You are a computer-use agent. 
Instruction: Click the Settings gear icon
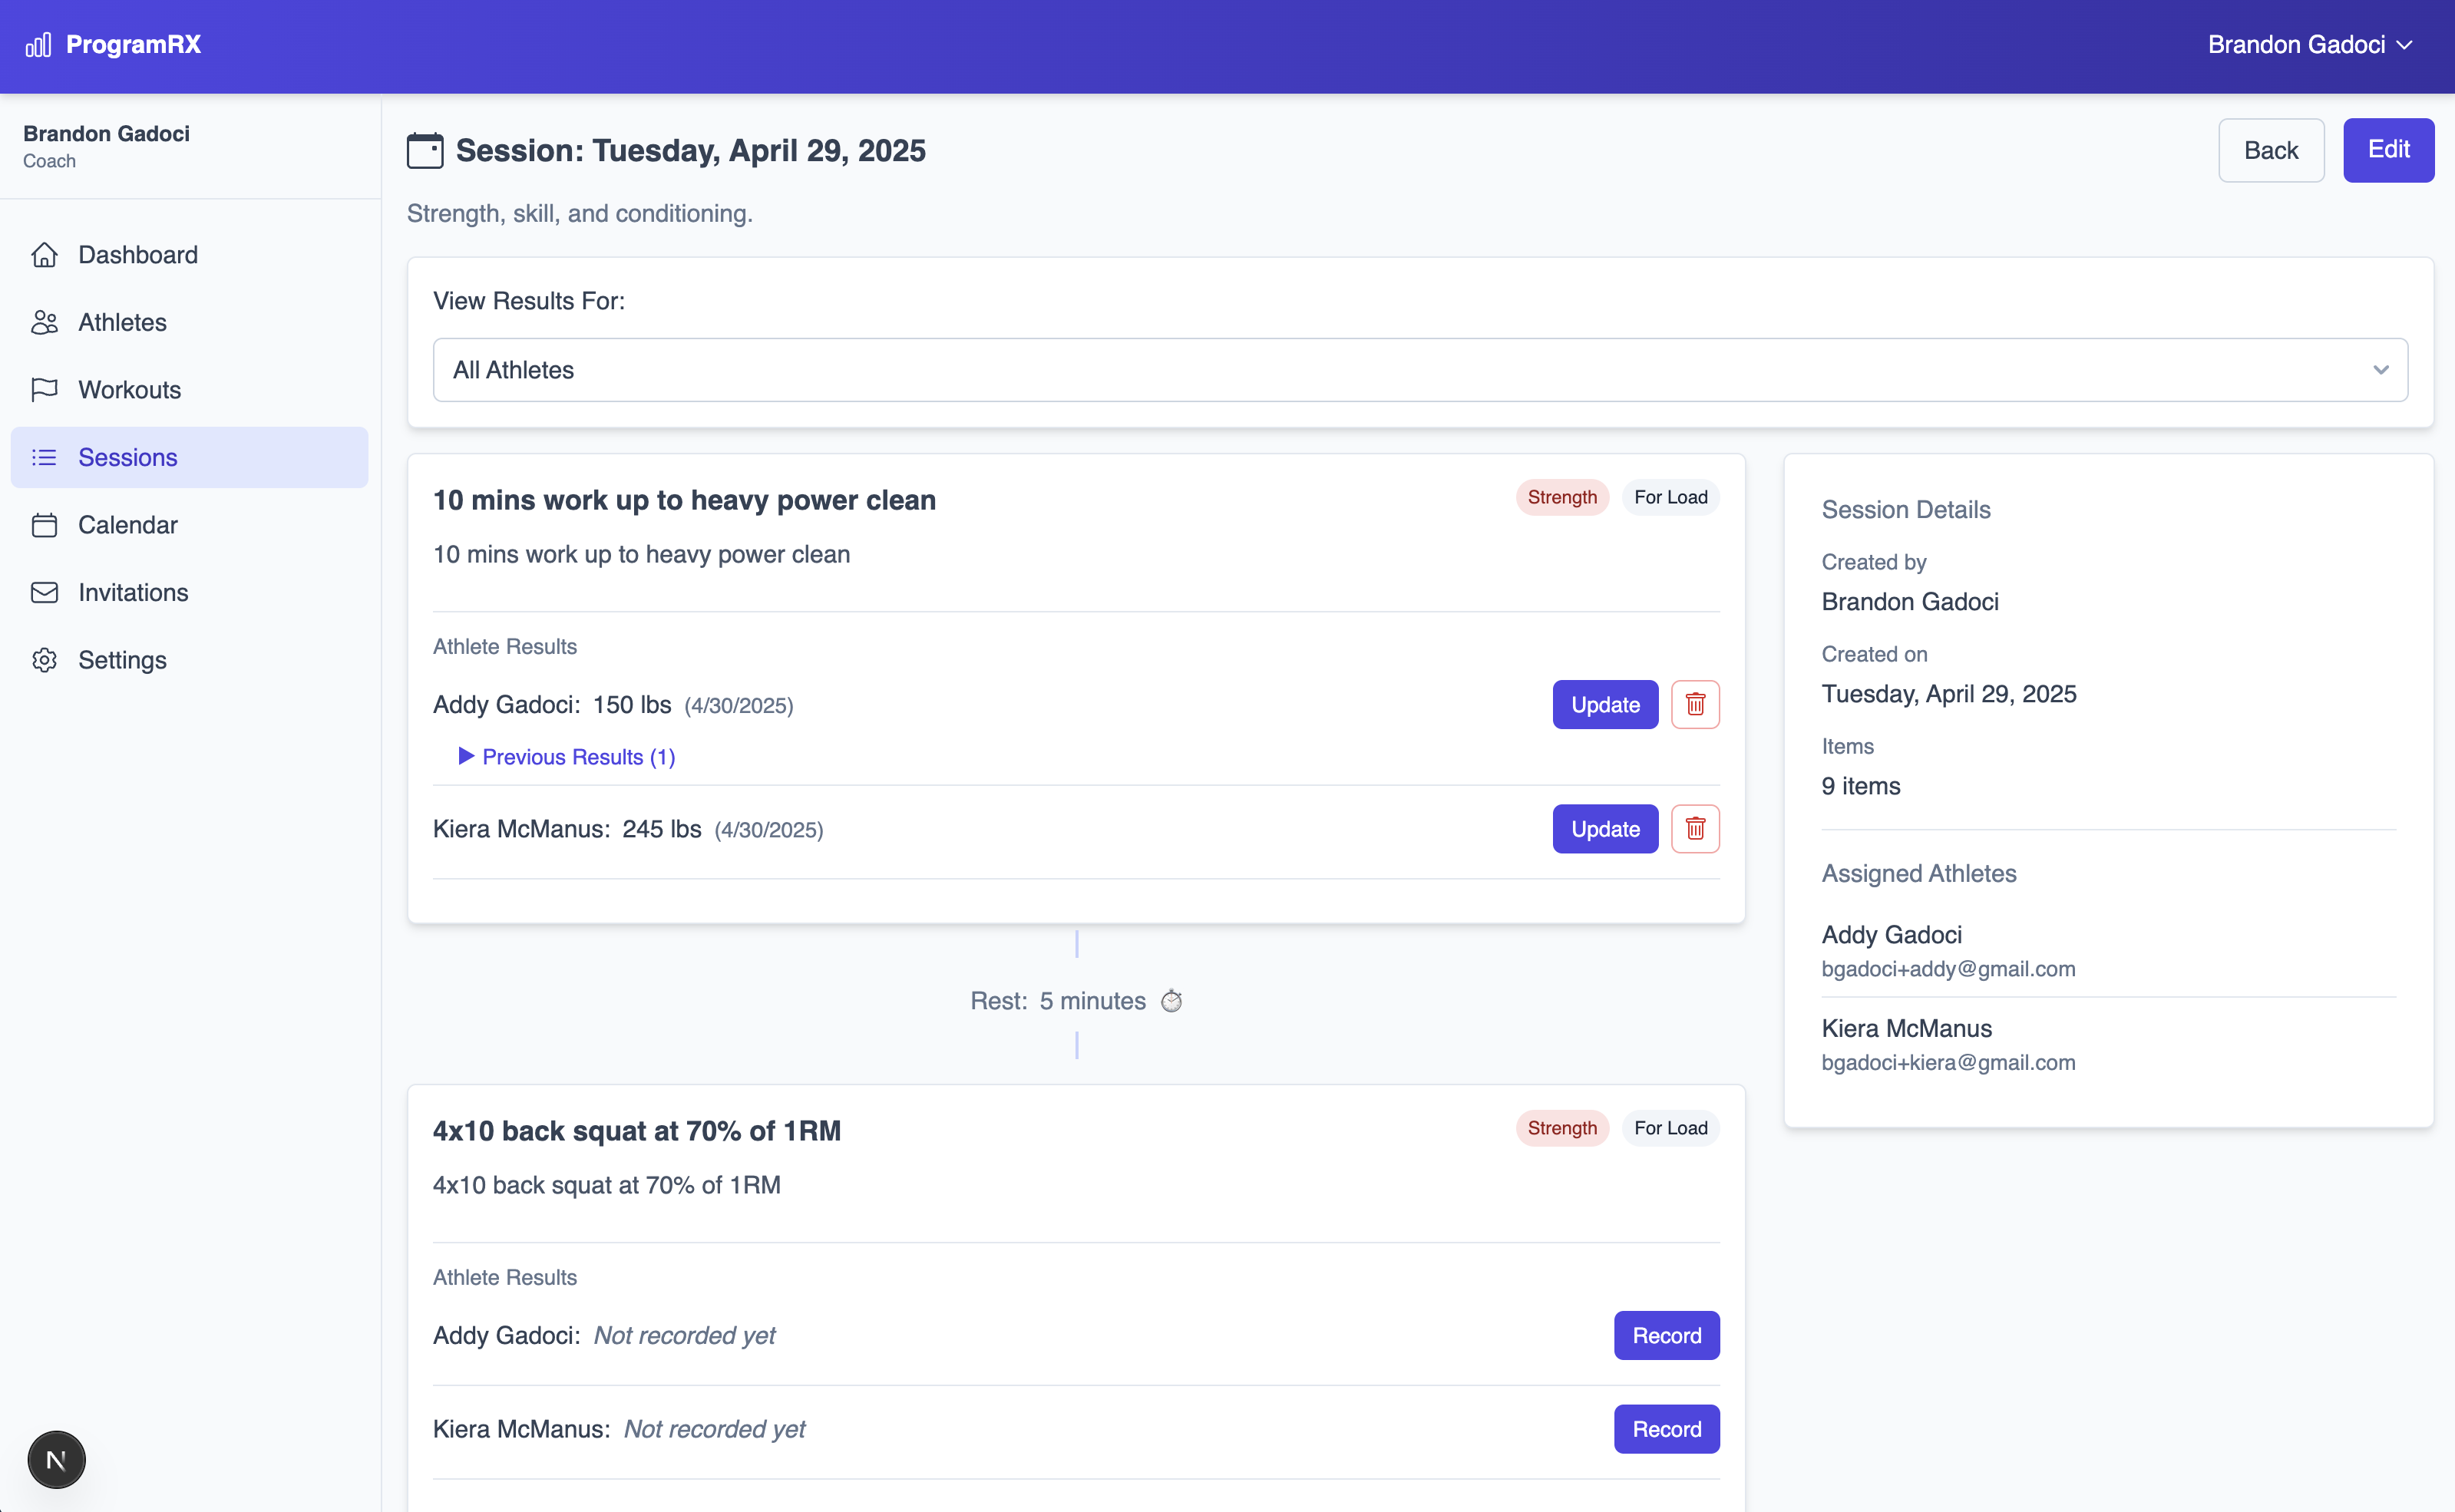point(44,660)
